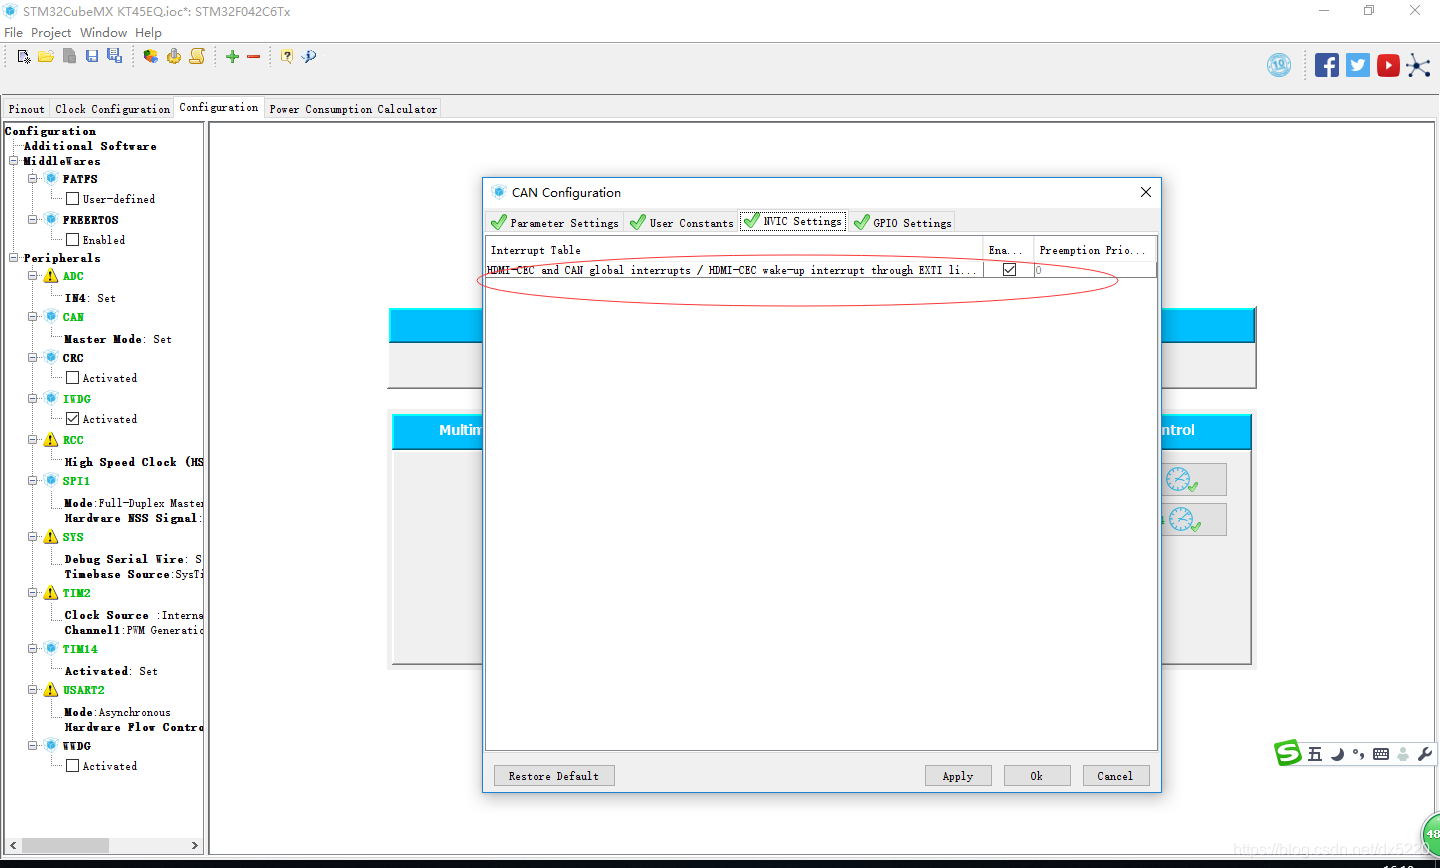Screen dimensions: 1440x868
Task: Select the TIM14 peripheral tree item
Action: 80,649
